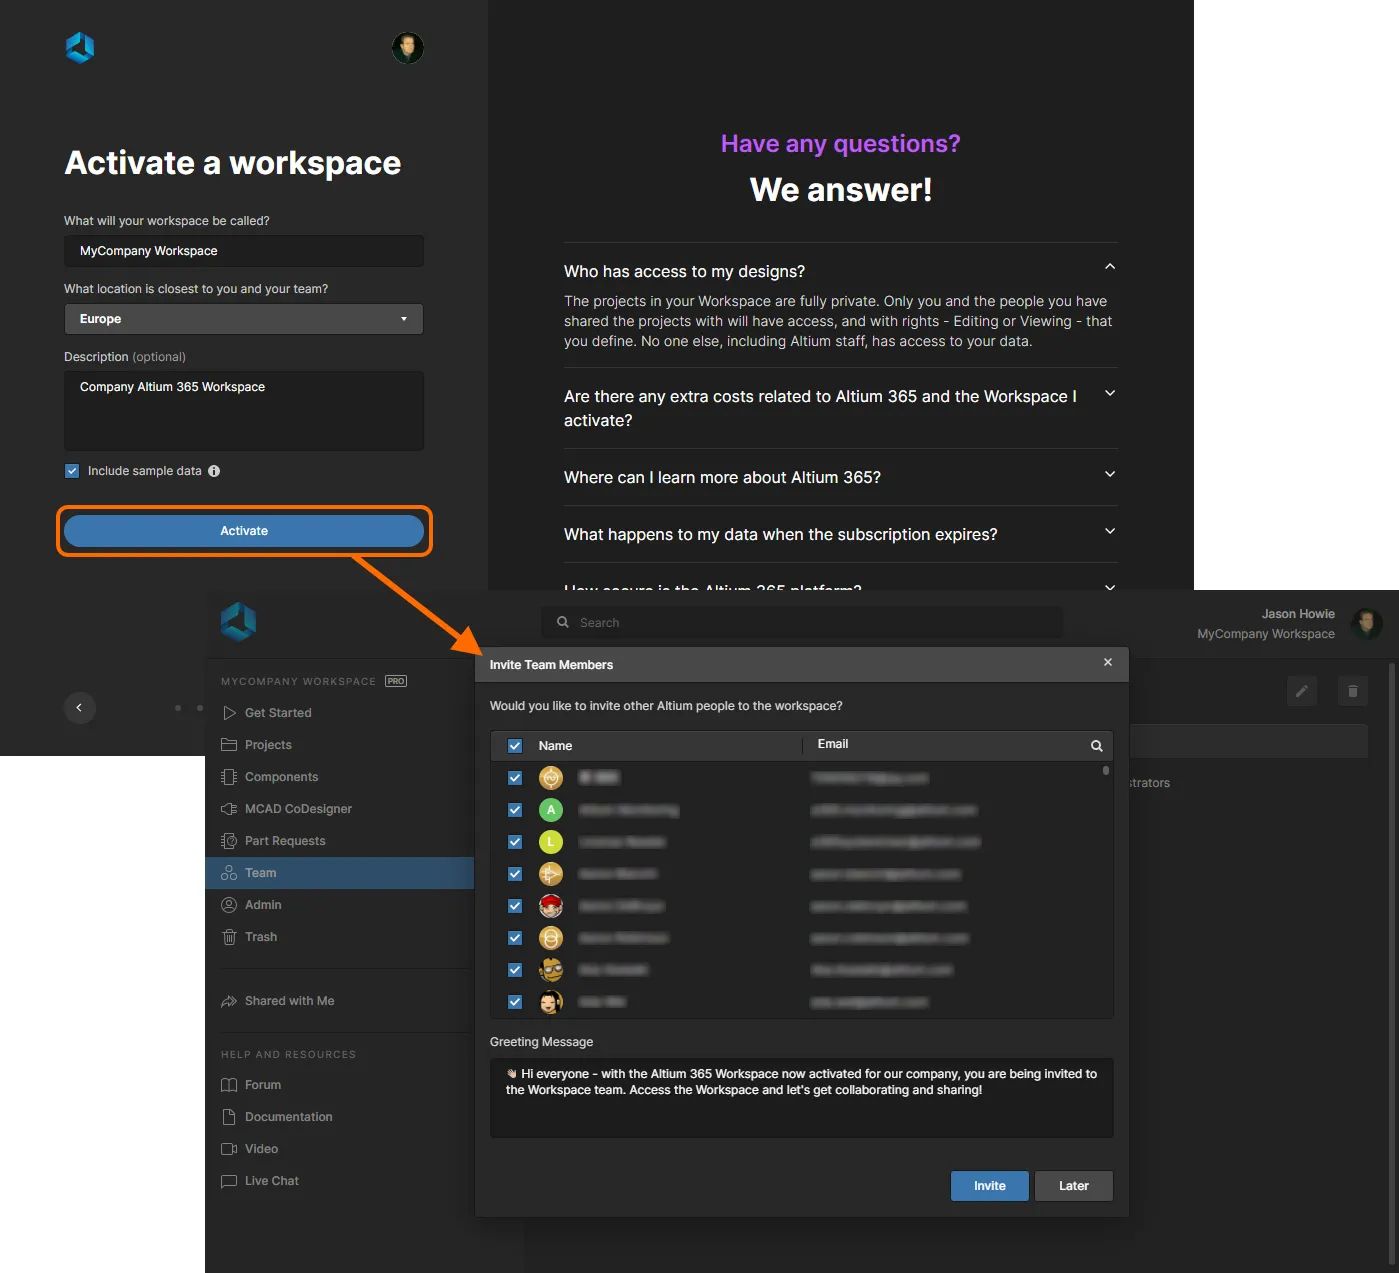Click the info icon beside Include sample data
The image size is (1399, 1273).
pyautogui.click(x=214, y=471)
